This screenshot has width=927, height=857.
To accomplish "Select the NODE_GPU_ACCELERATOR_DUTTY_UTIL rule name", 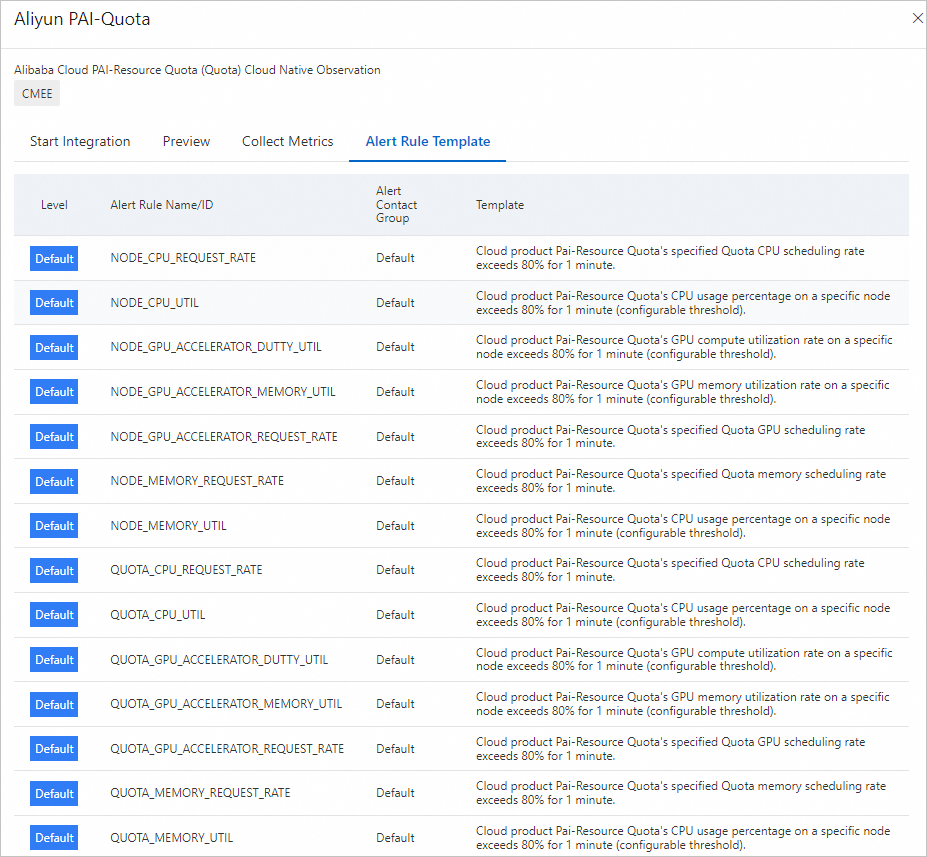I will click(216, 347).
